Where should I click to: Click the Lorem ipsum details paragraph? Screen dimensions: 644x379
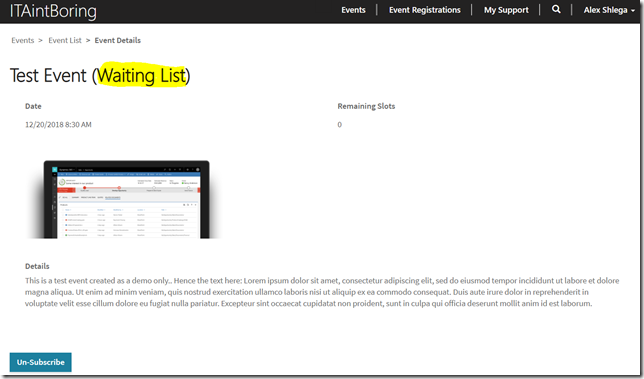[322, 292]
